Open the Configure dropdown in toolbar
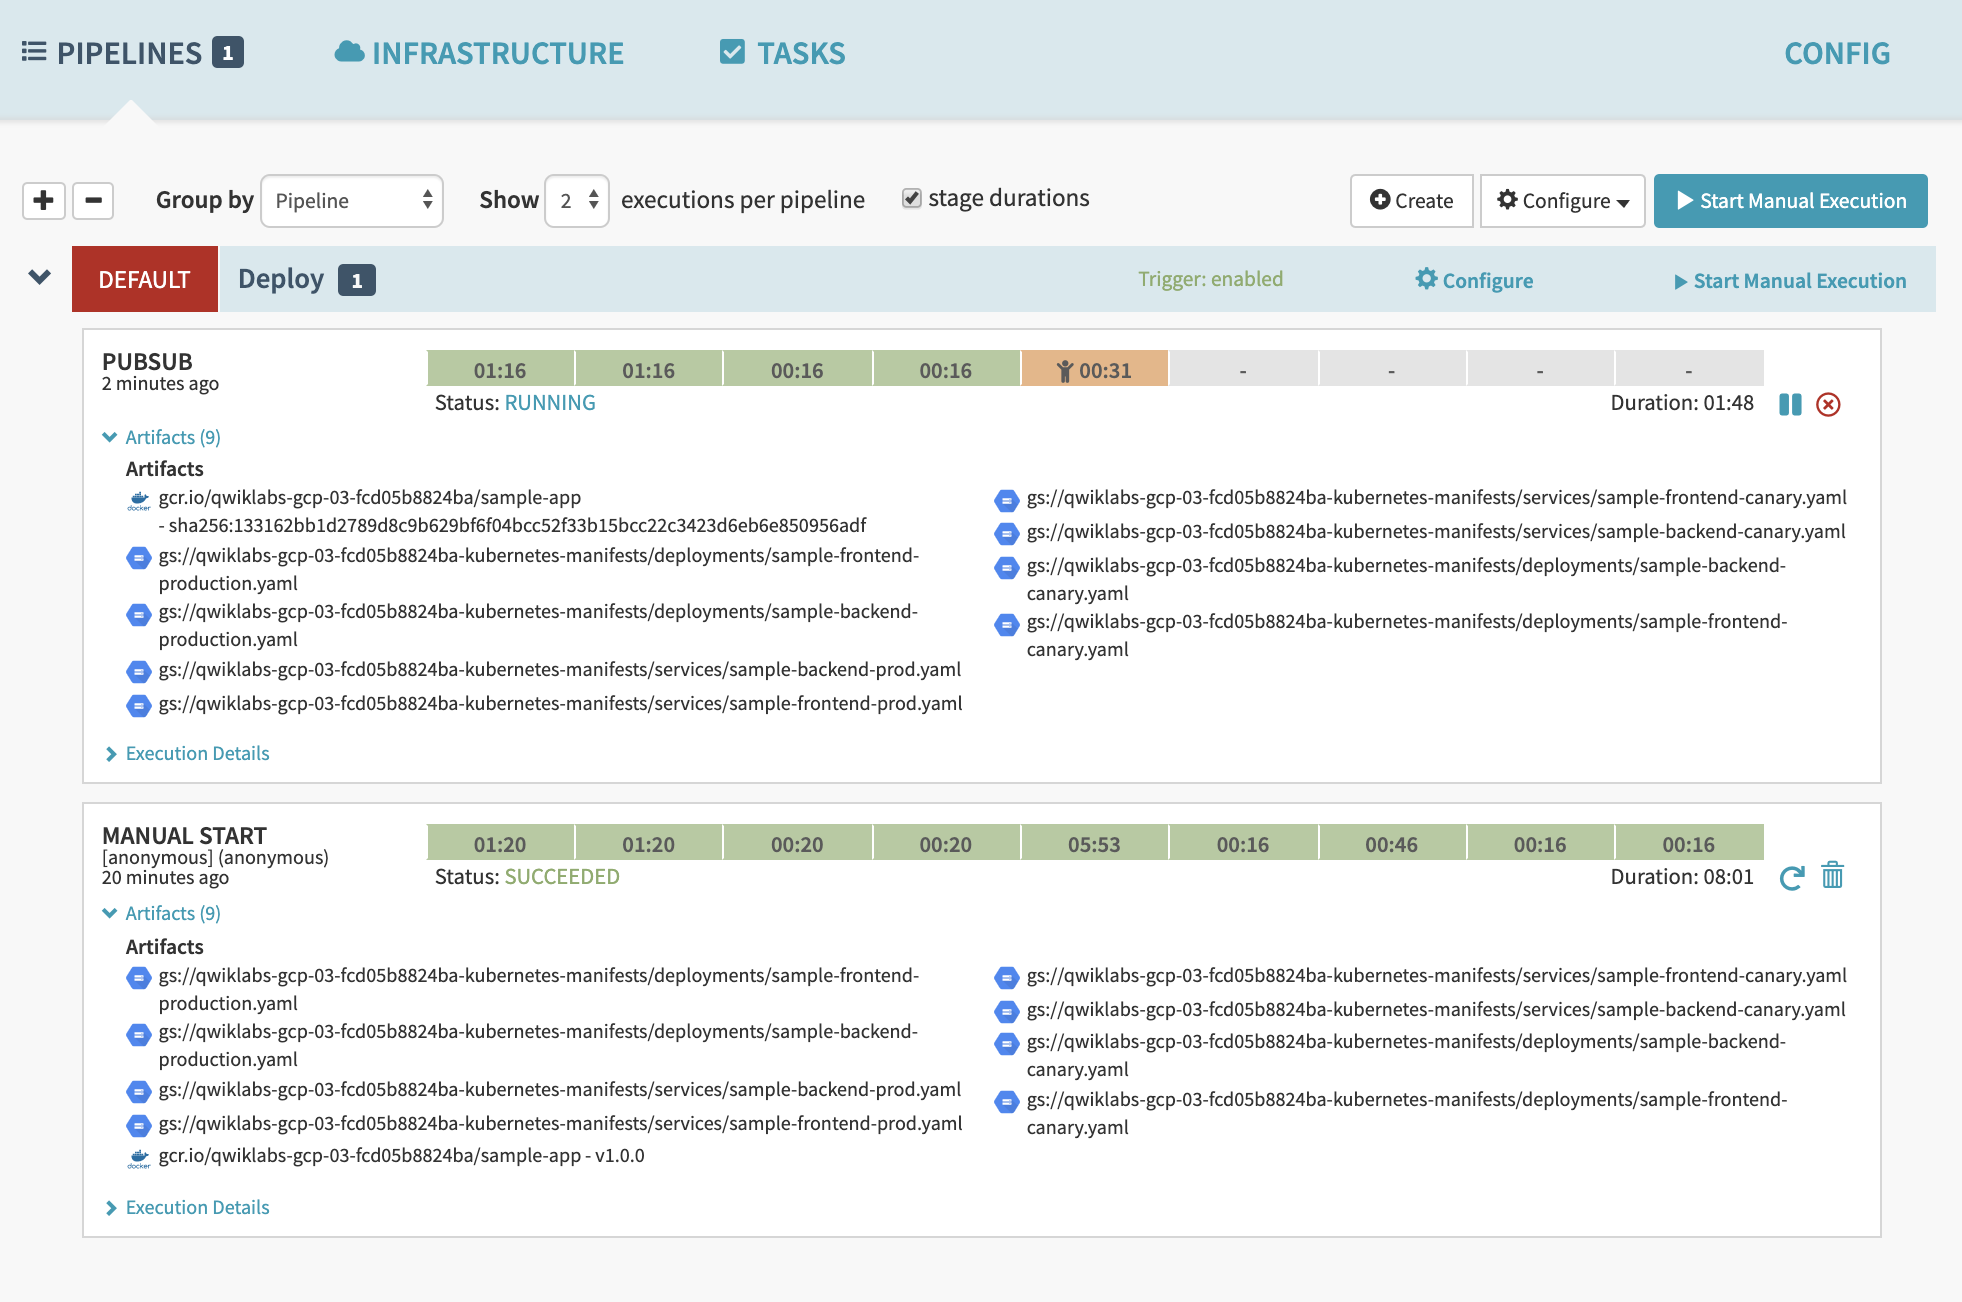The height and width of the screenshot is (1302, 1962). point(1562,201)
